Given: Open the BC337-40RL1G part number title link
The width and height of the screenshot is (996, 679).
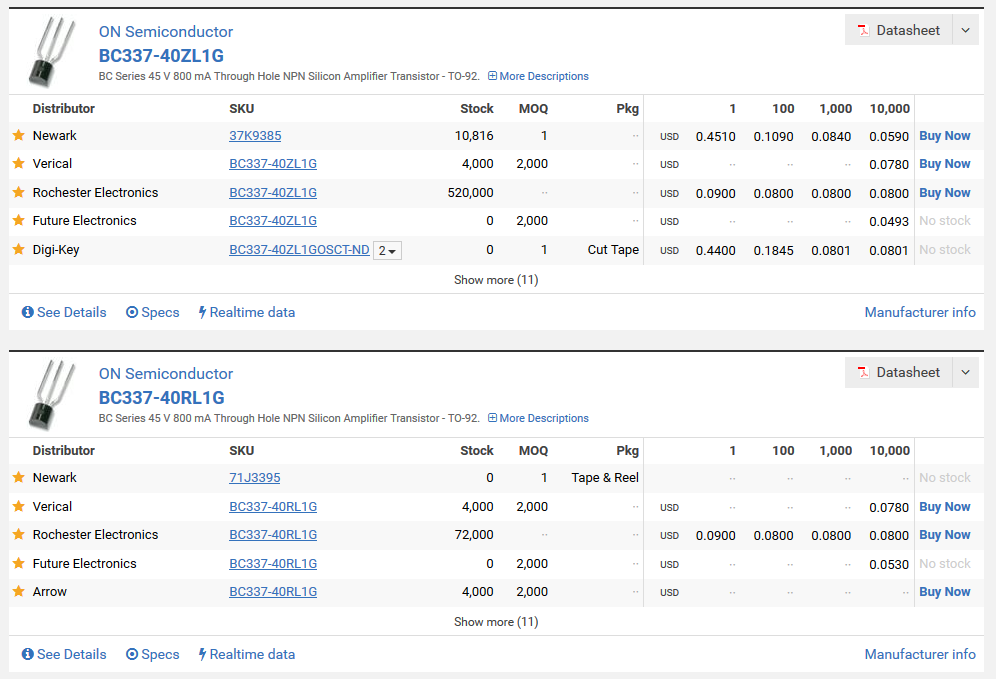Looking at the screenshot, I should (161, 398).
